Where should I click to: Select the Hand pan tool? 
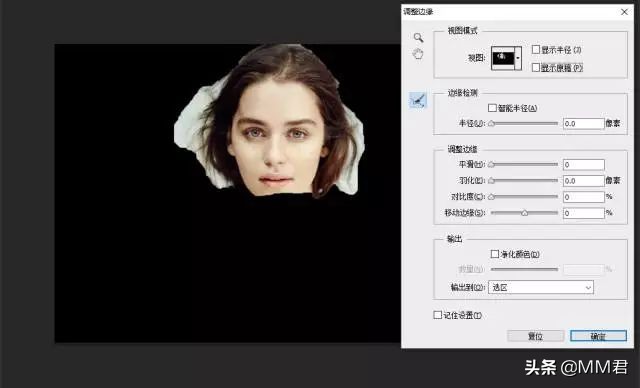coord(418,54)
